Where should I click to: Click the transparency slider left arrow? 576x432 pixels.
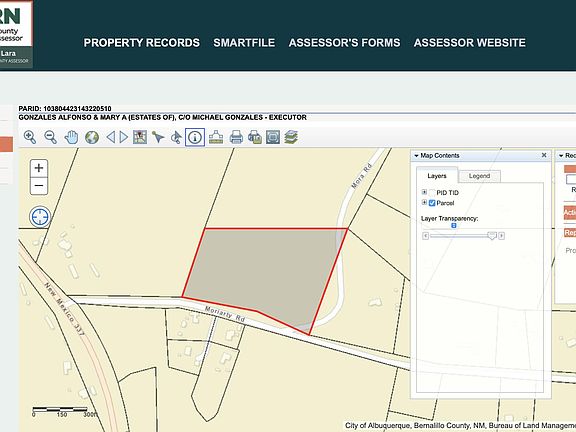tap(425, 236)
